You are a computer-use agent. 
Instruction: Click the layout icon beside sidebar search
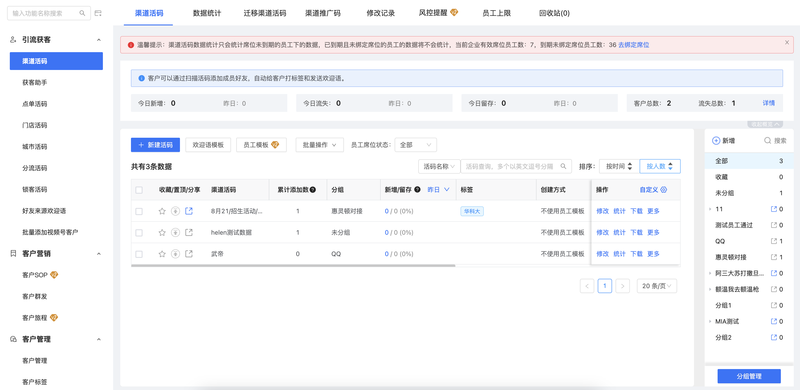tap(98, 13)
